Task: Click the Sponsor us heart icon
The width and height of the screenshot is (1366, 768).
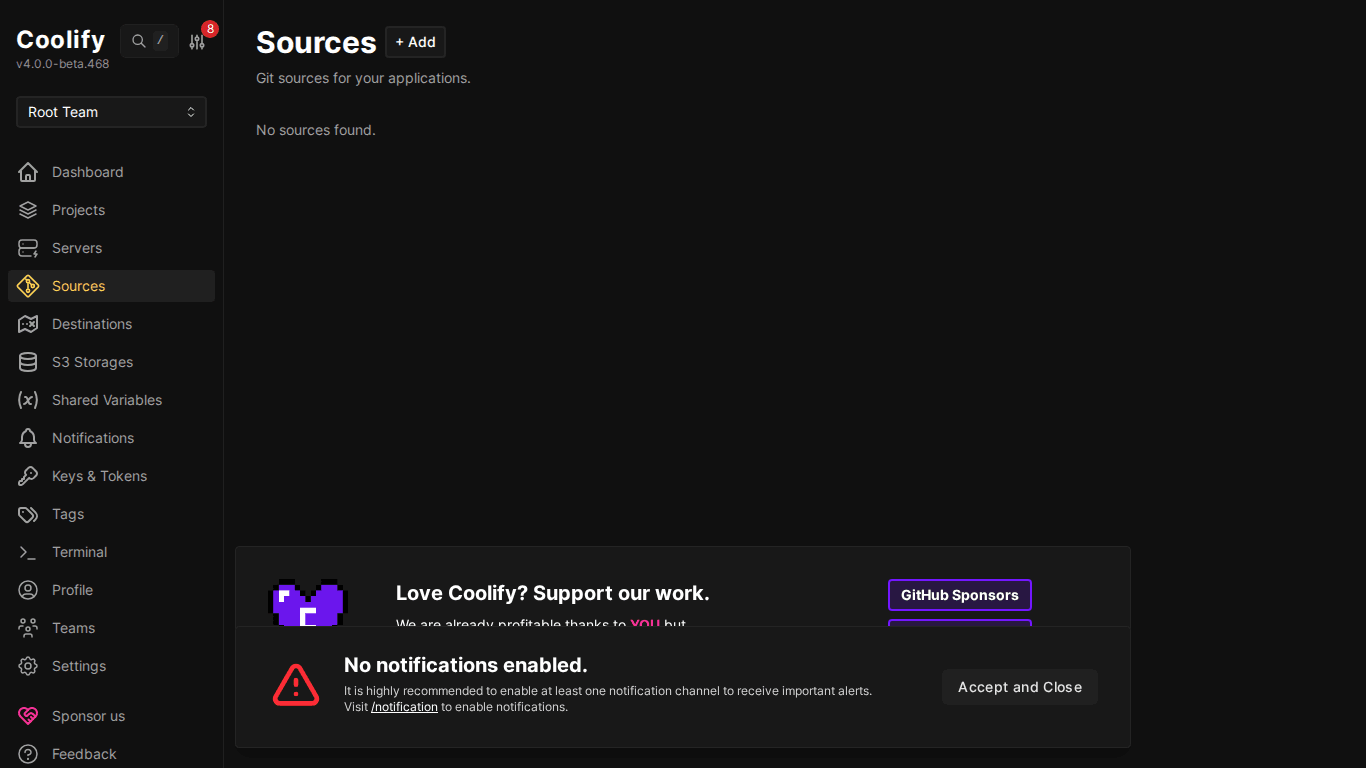Action: point(28,716)
